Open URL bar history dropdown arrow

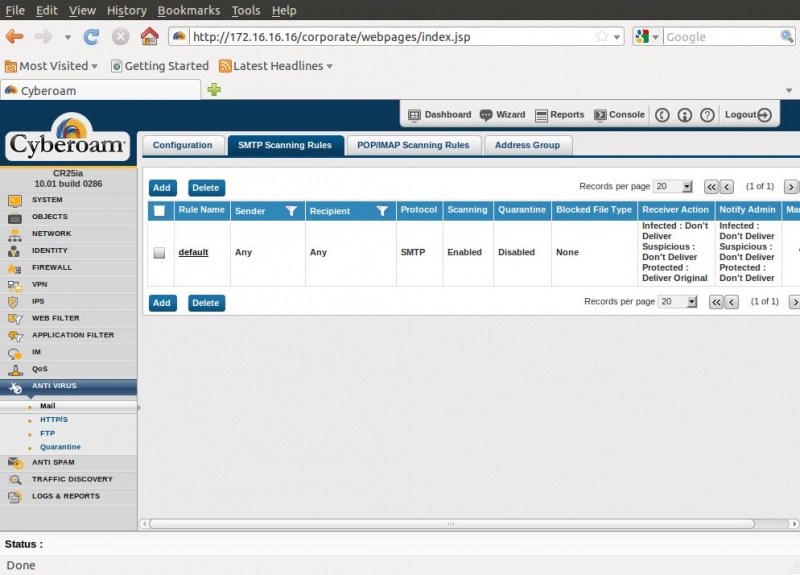coord(616,37)
